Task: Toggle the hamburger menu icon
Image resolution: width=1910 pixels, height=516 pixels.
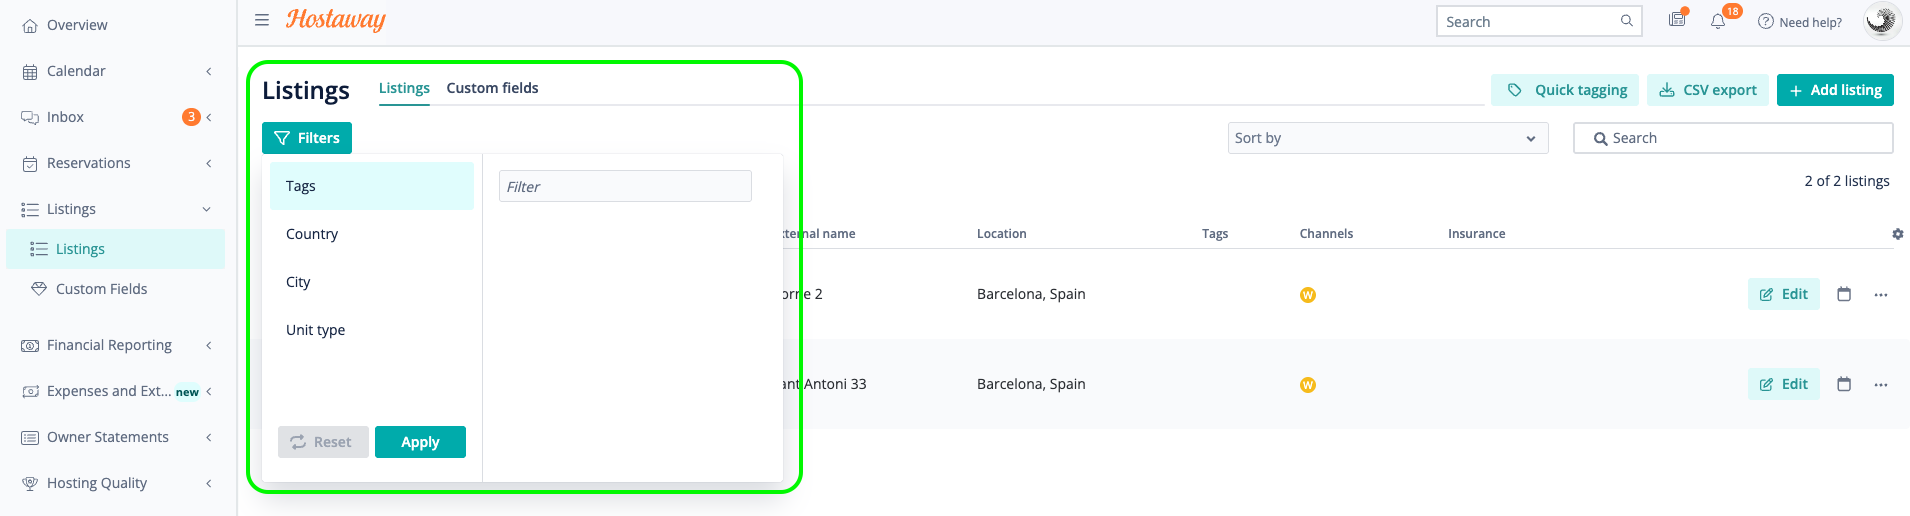Action: 262,20
